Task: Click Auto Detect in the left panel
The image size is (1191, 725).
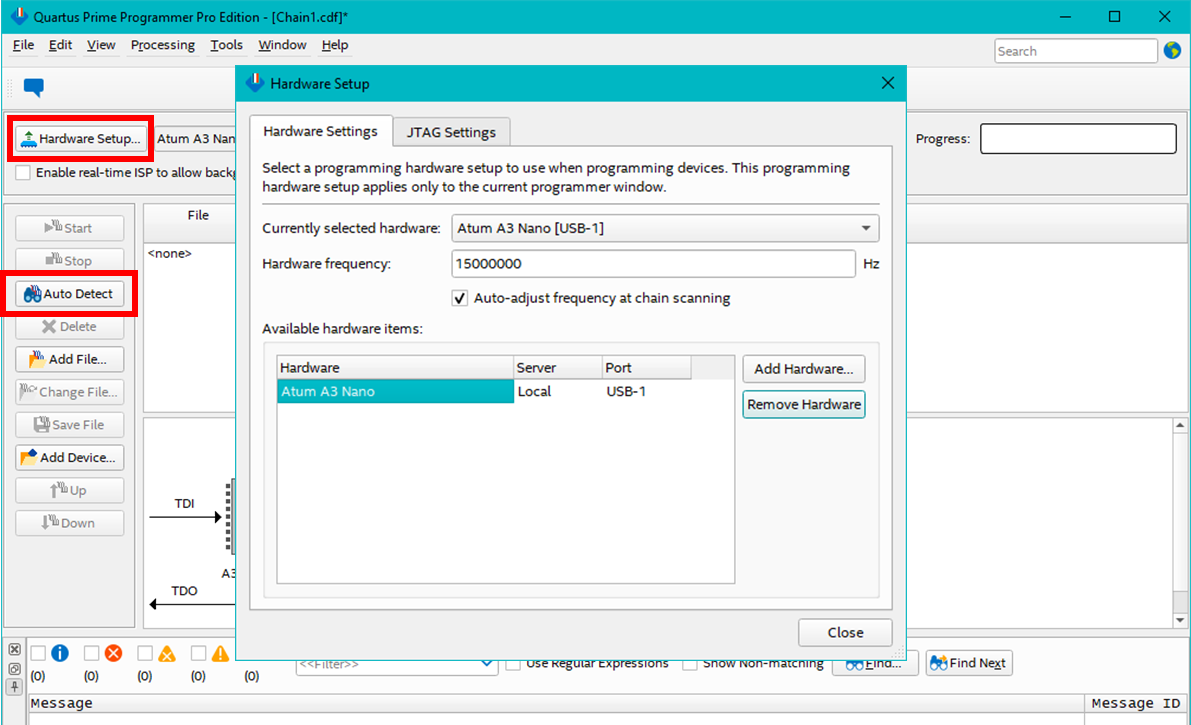Action: (70, 294)
